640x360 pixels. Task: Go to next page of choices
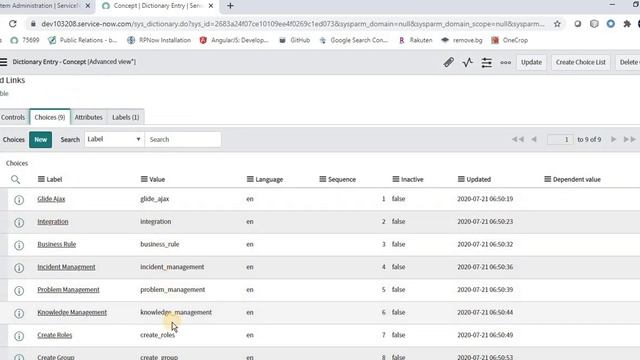coord(613,139)
